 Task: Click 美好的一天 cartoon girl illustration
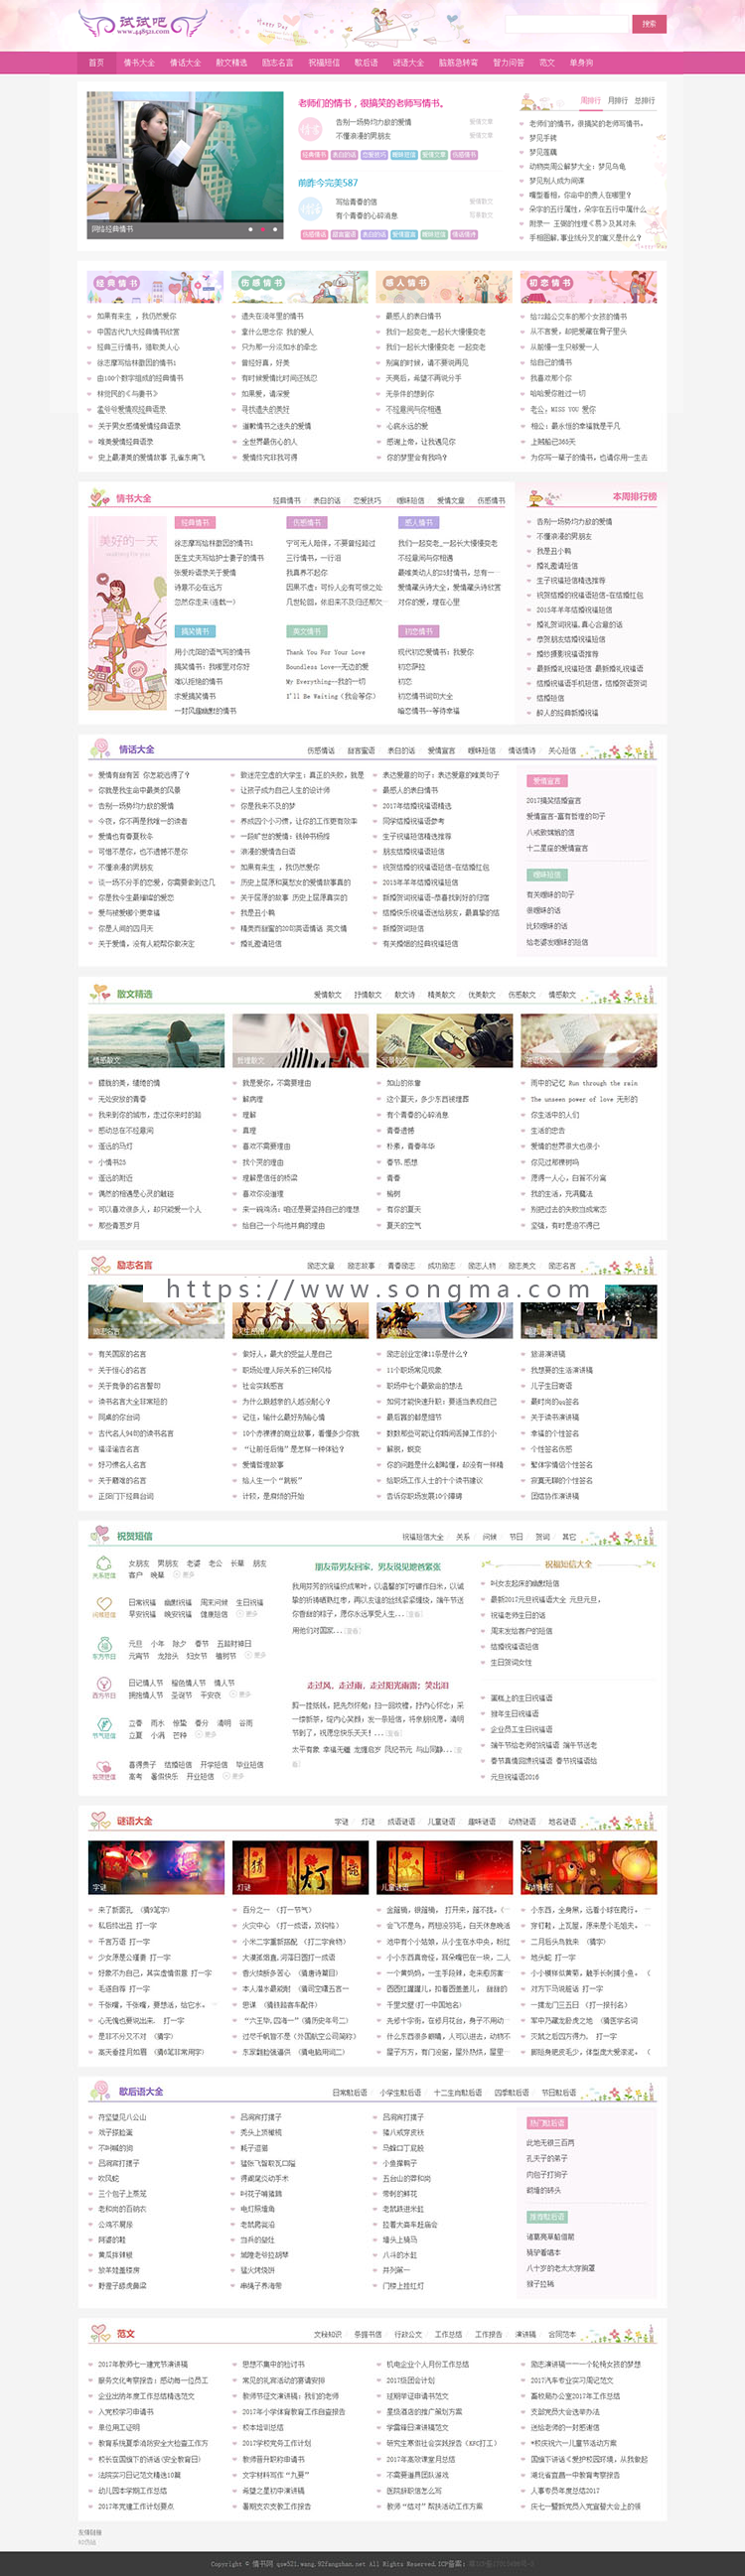[x=127, y=613]
